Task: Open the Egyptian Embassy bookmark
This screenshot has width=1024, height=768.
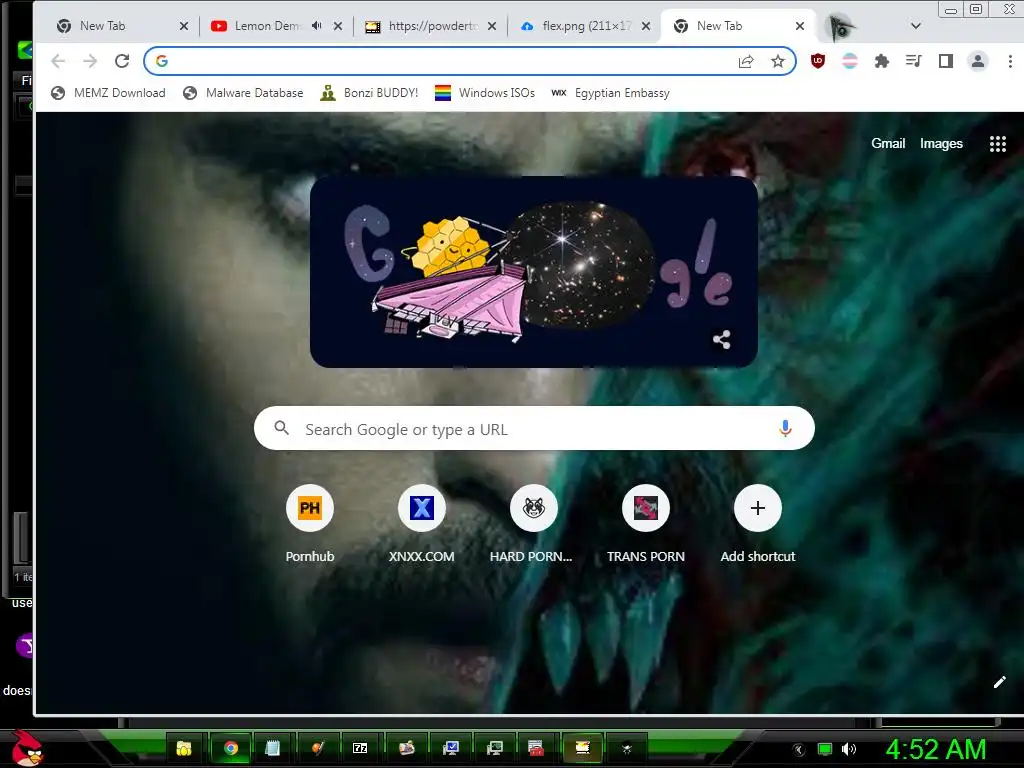Action: (610, 93)
